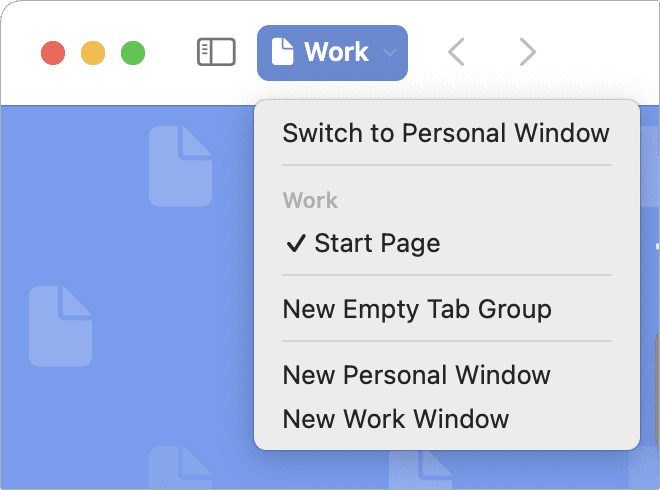Open a New Work Window
The width and height of the screenshot is (660, 490).
[396, 419]
